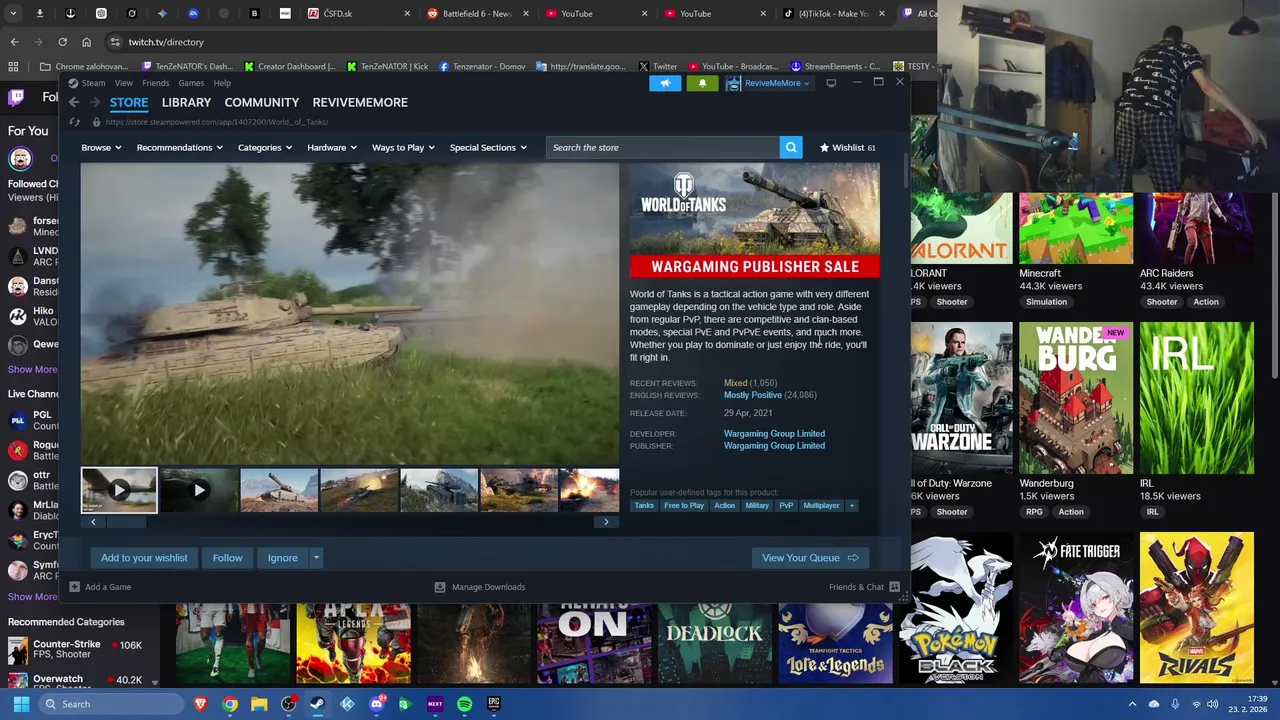Open OBS Studio from taskbar
The height and width of the screenshot is (720, 1280).
point(288,704)
